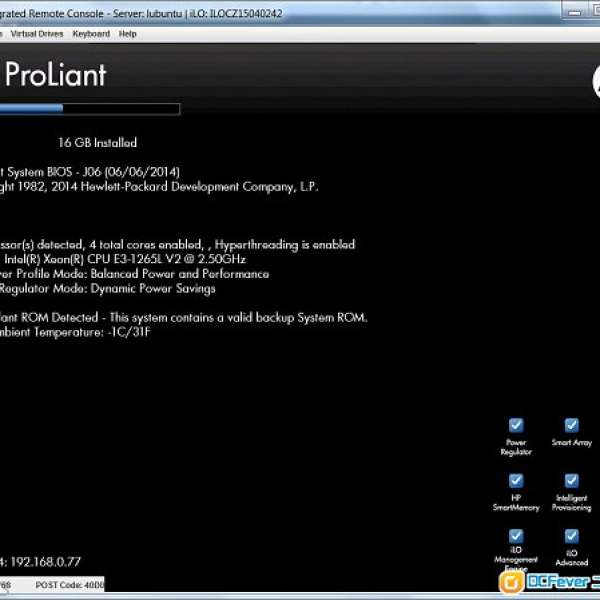Click the Power Regulator checkmark icon
Image resolution: width=600 pixels, height=600 pixels.
click(x=516, y=425)
